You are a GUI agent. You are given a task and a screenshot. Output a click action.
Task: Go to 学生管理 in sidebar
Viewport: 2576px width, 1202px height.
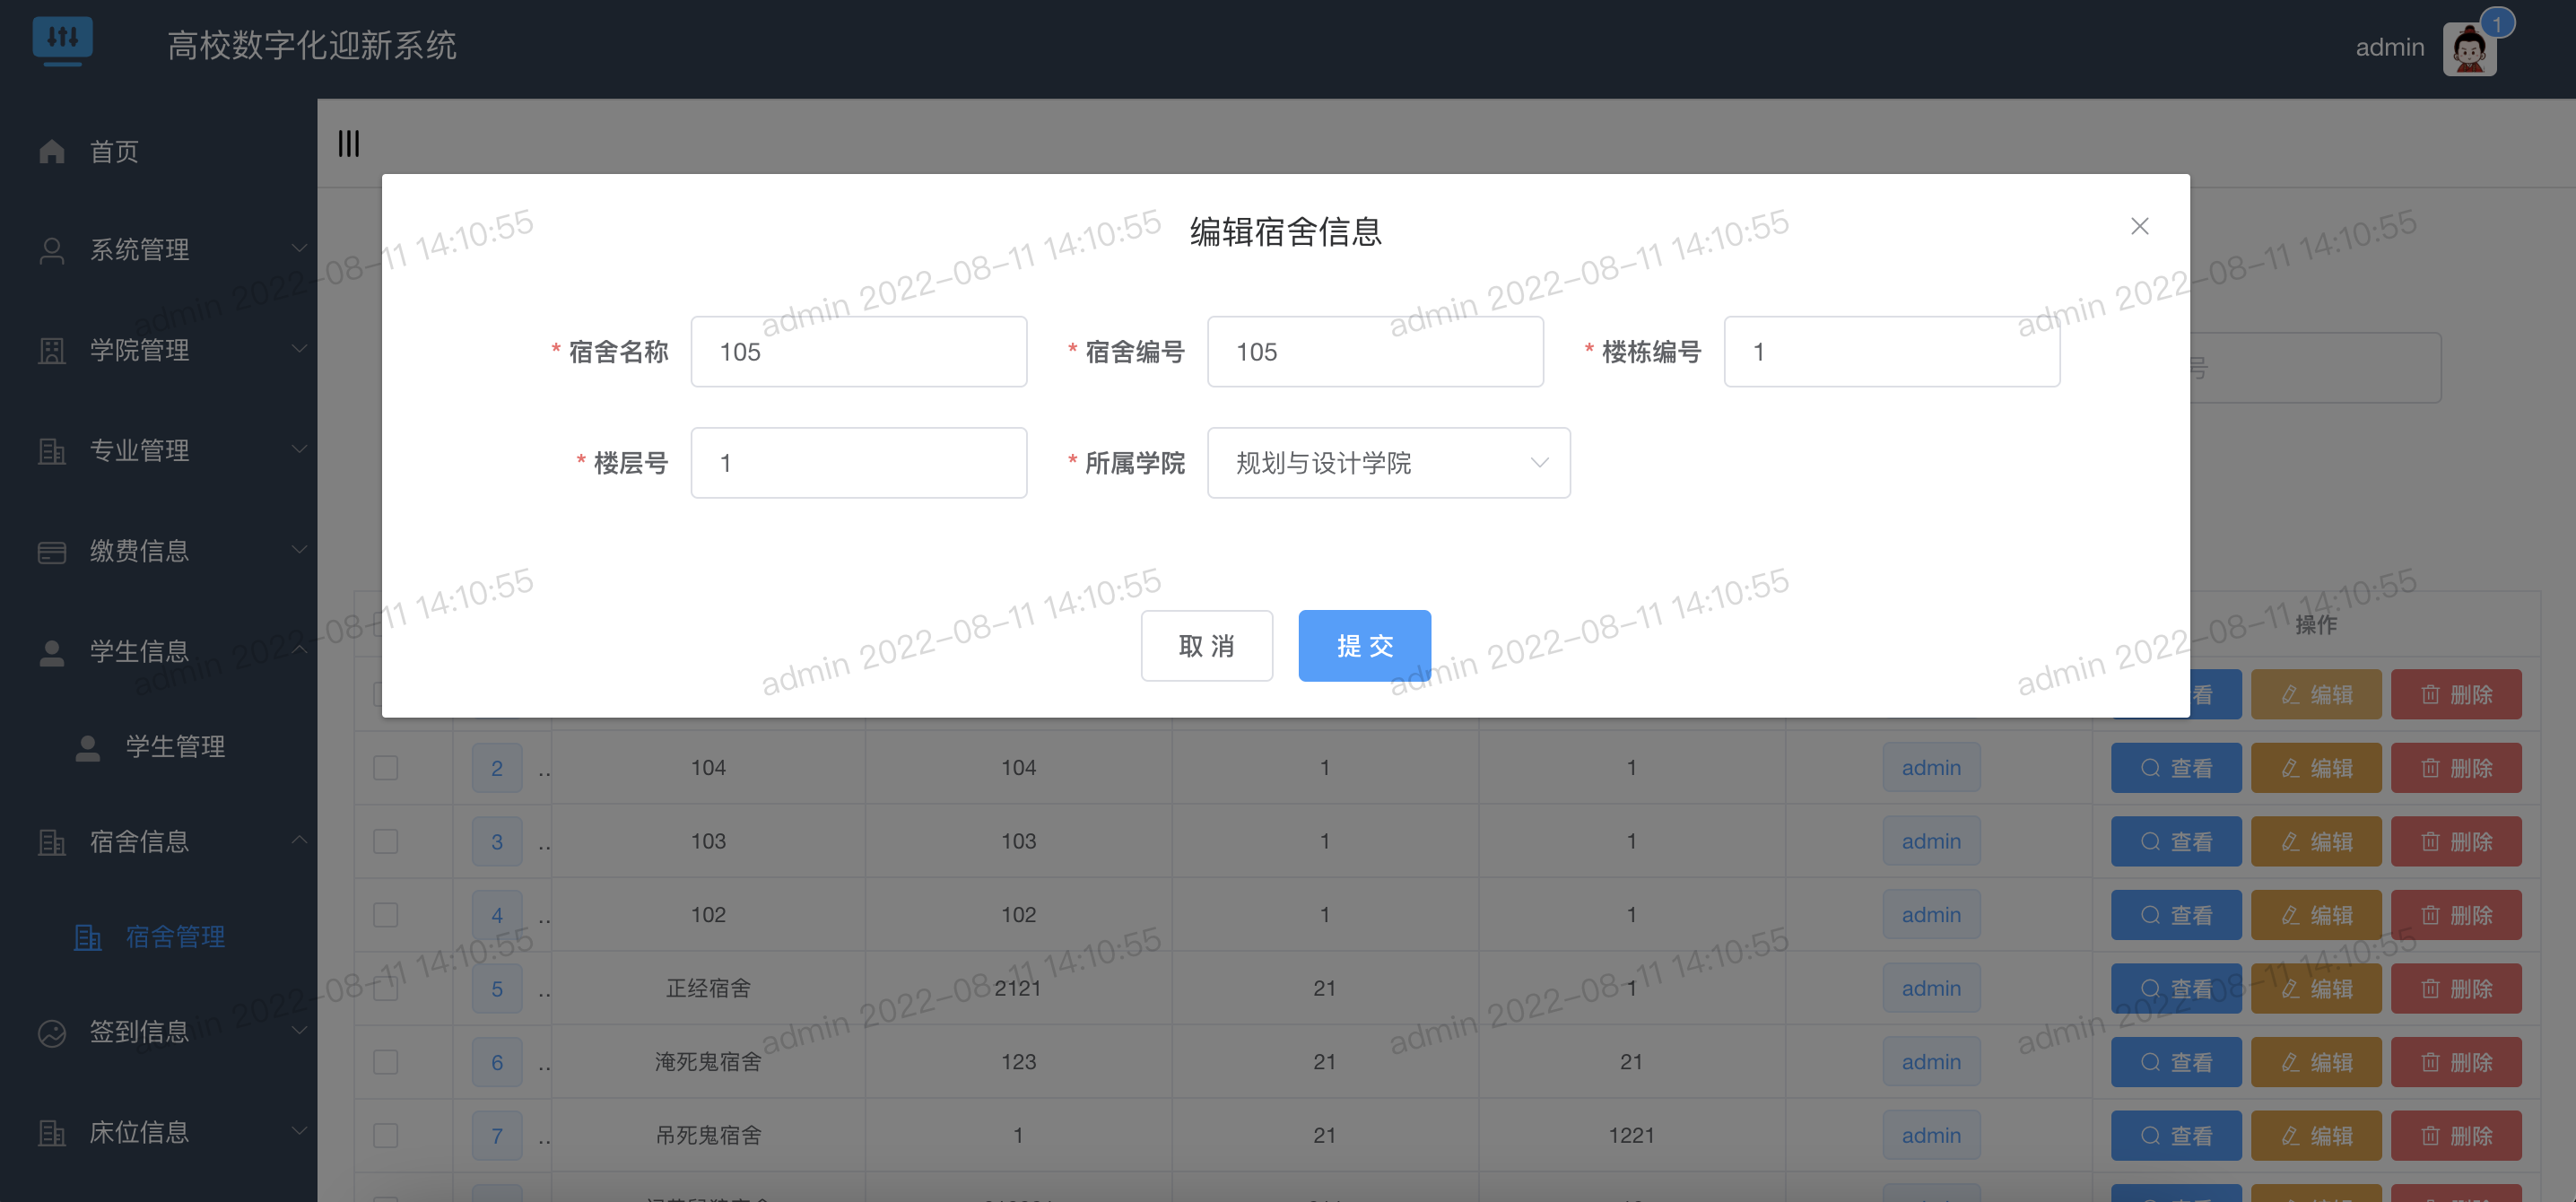tap(174, 747)
